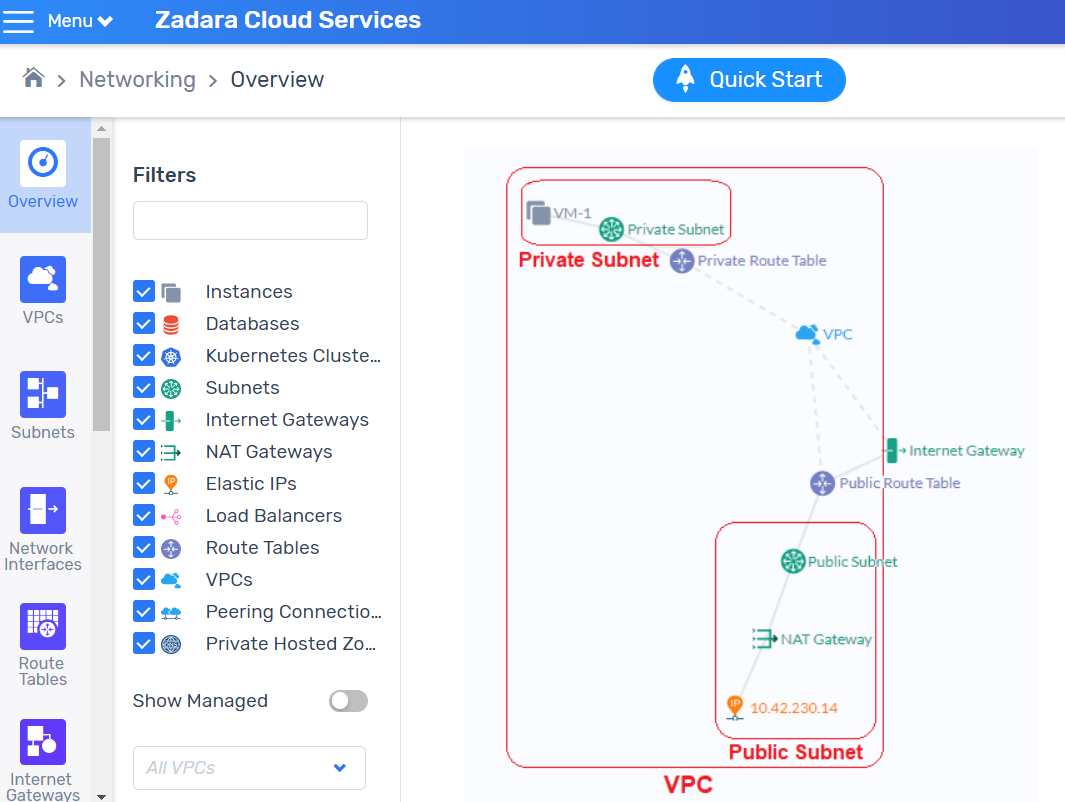Select the Public Route Table node
1065x802 pixels.
pos(823,484)
